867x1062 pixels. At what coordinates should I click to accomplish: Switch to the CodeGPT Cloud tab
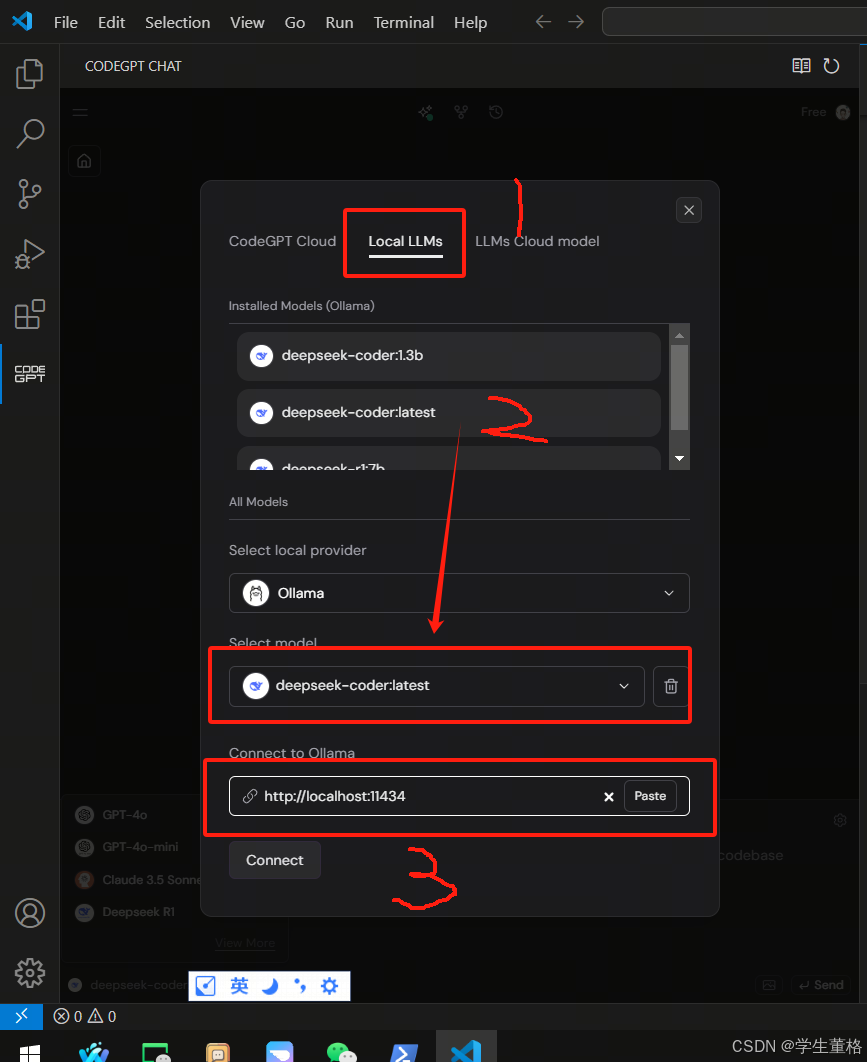point(282,241)
